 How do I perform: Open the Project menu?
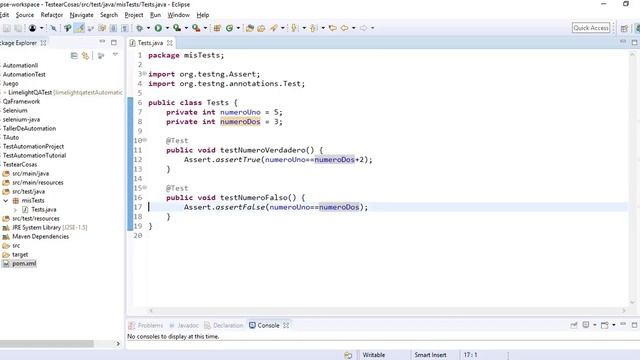click(133, 15)
